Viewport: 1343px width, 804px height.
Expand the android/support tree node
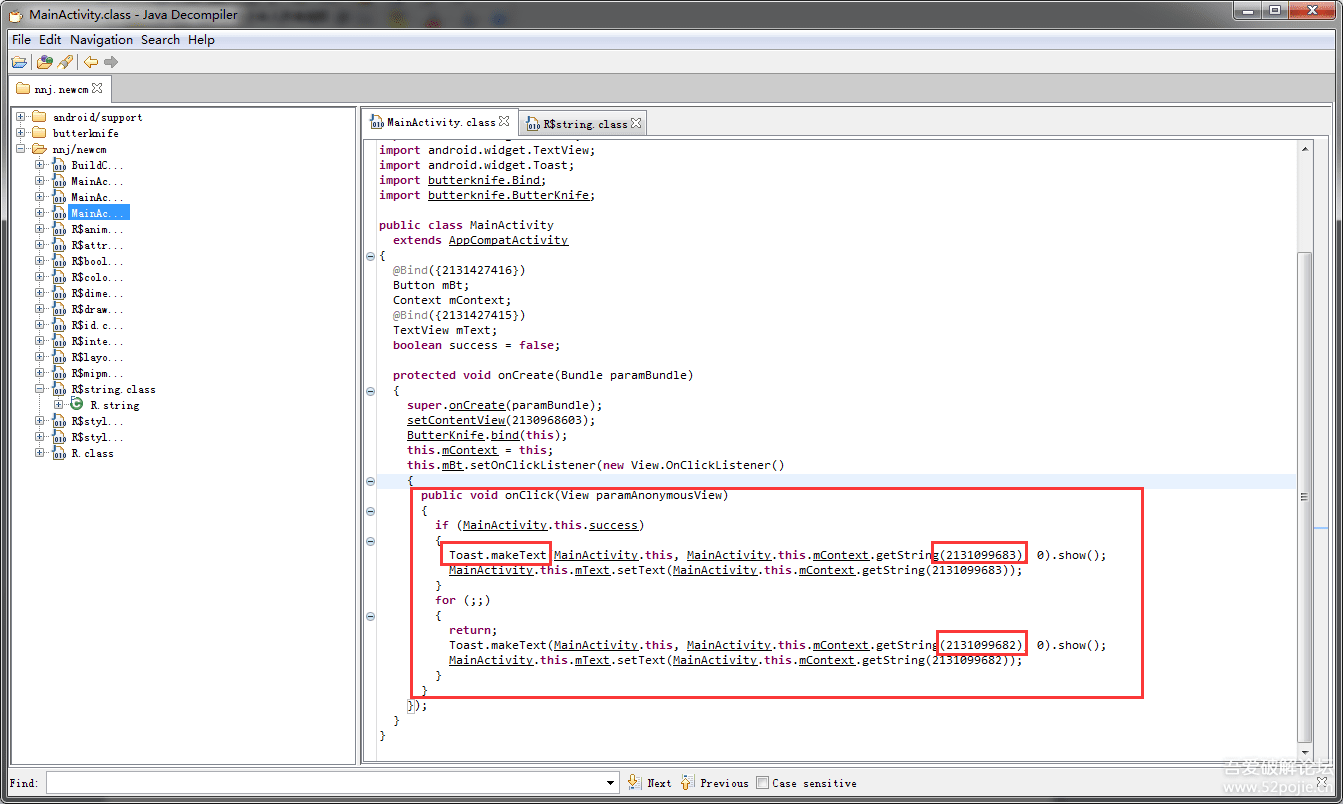[20, 117]
